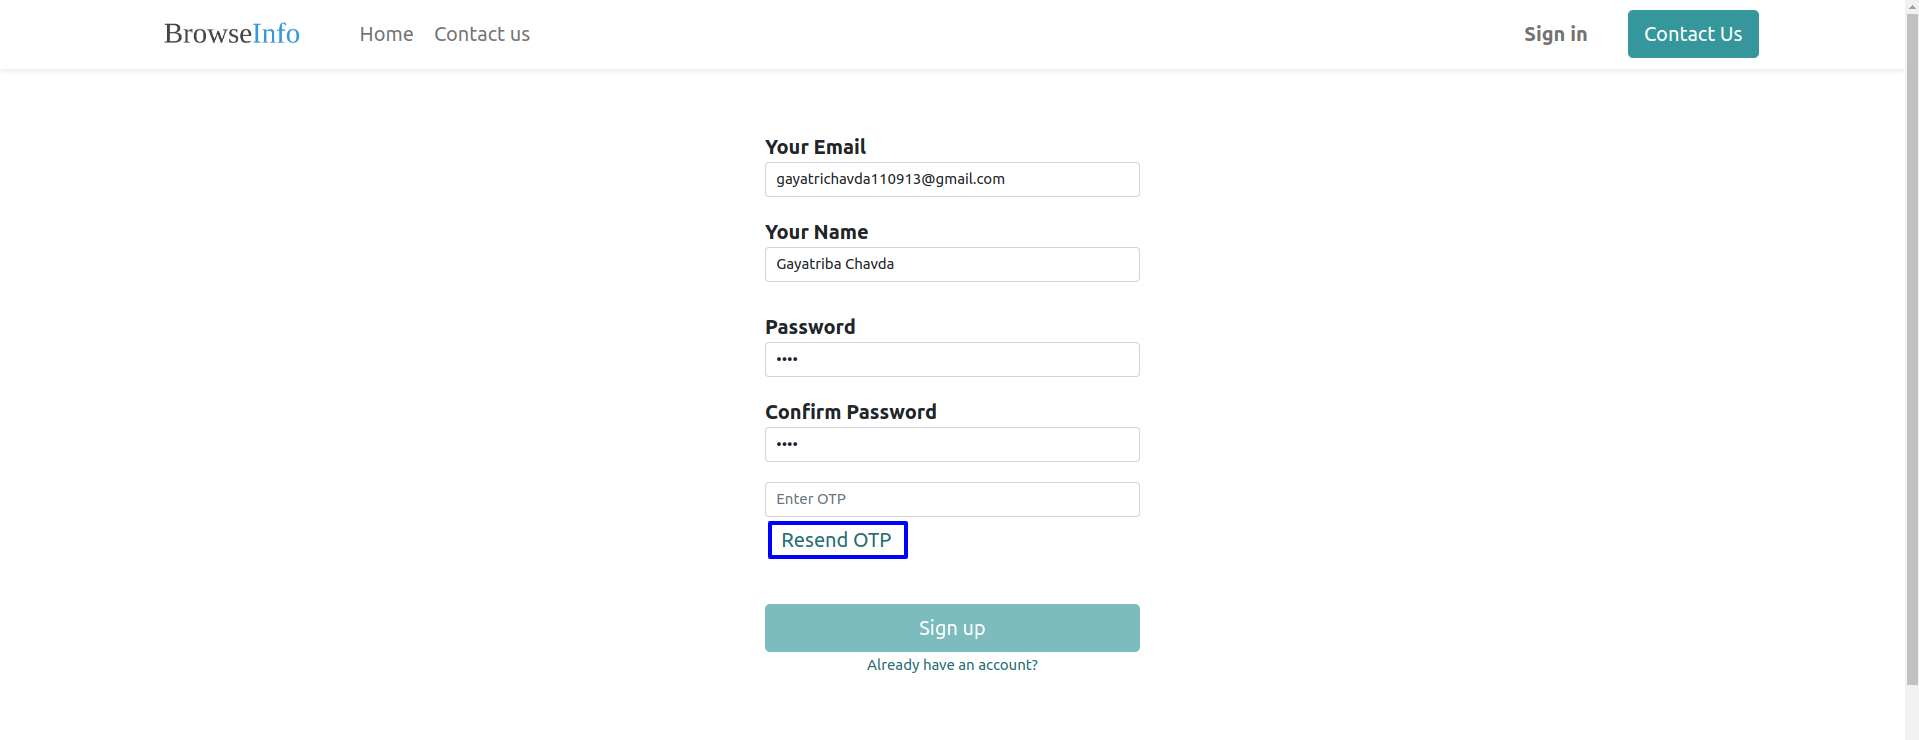This screenshot has height=740, width=1919.
Task: Focus the Confirm Password input box
Action: pos(952,444)
